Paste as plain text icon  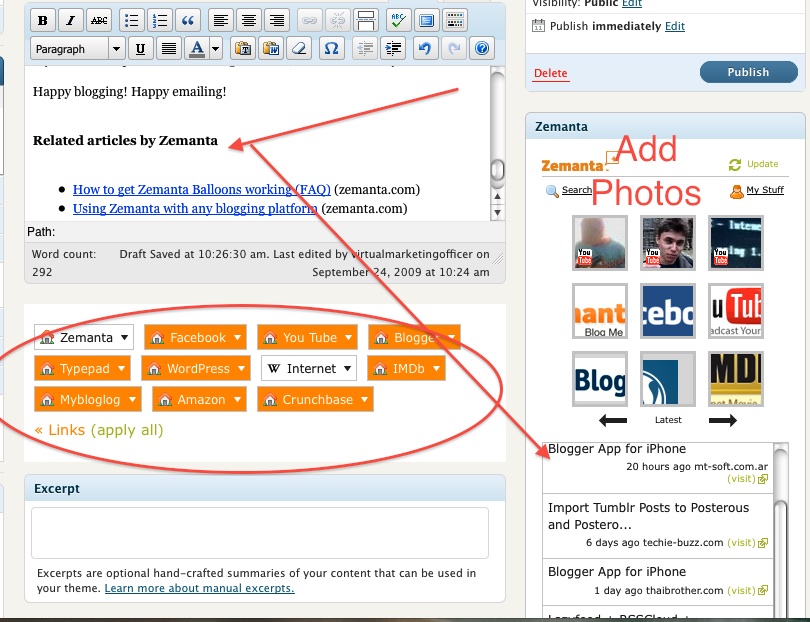(243, 49)
